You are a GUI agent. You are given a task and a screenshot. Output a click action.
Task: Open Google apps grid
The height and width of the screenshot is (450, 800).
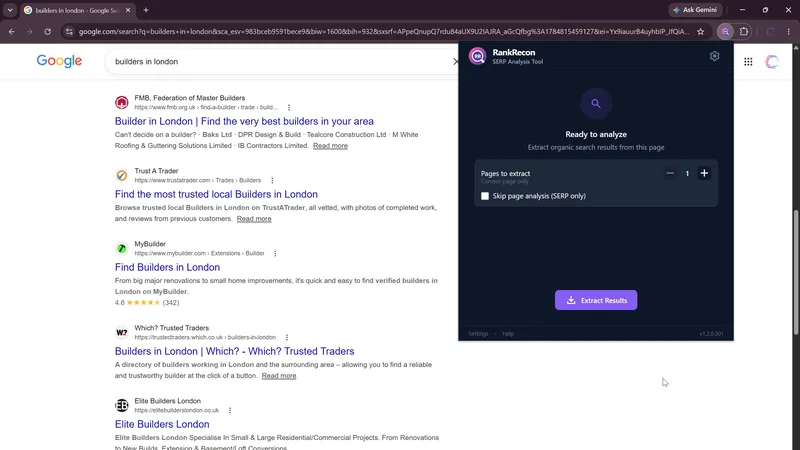(748, 62)
